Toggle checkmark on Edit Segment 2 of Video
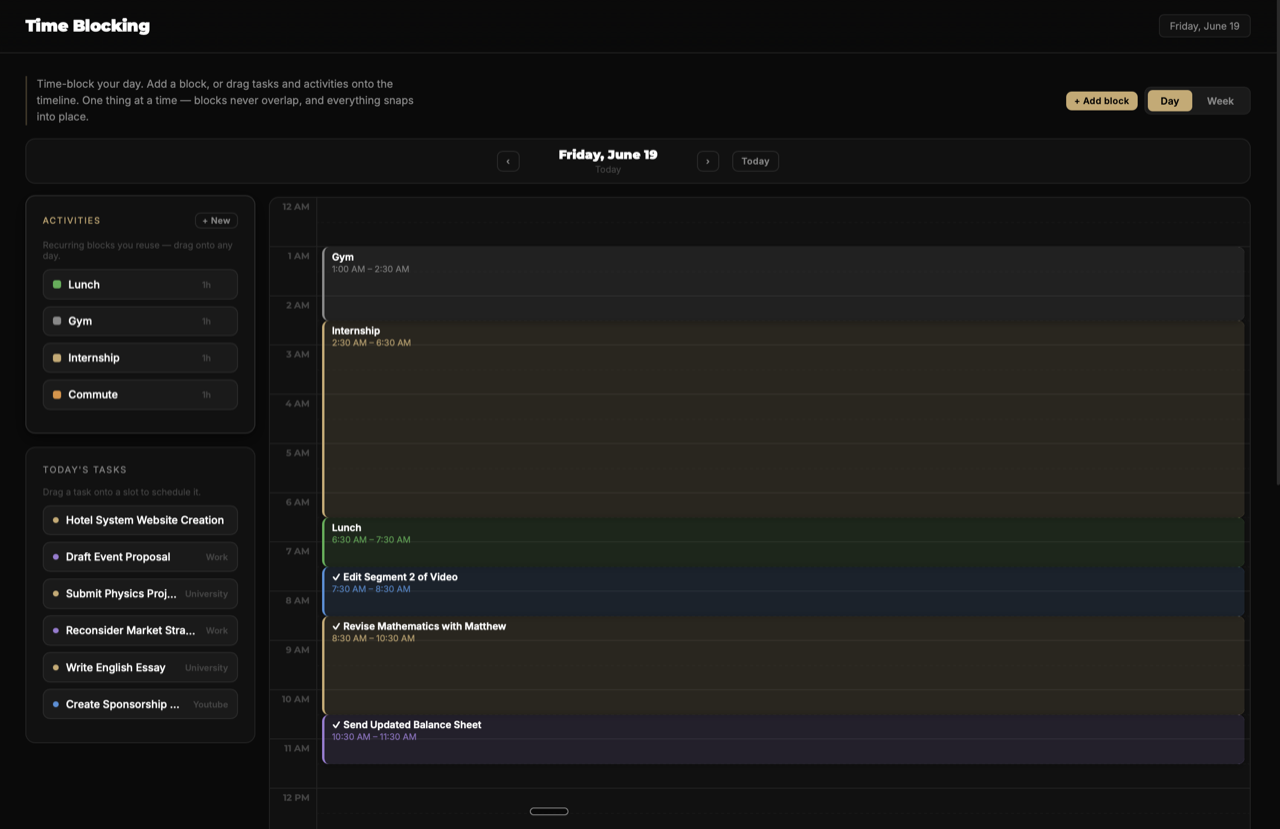This screenshot has width=1280, height=829. coord(336,577)
